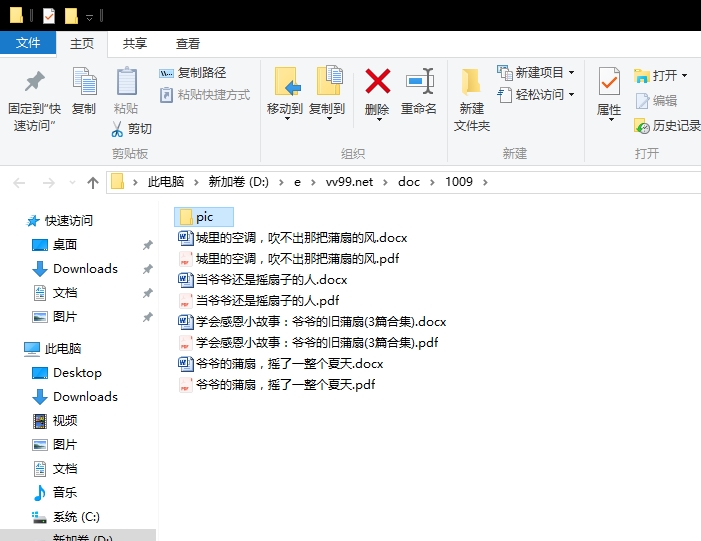Click the Copy (复制) ribbon icon
This screenshot has height=541, width=701.
click(x=84, y=81)
